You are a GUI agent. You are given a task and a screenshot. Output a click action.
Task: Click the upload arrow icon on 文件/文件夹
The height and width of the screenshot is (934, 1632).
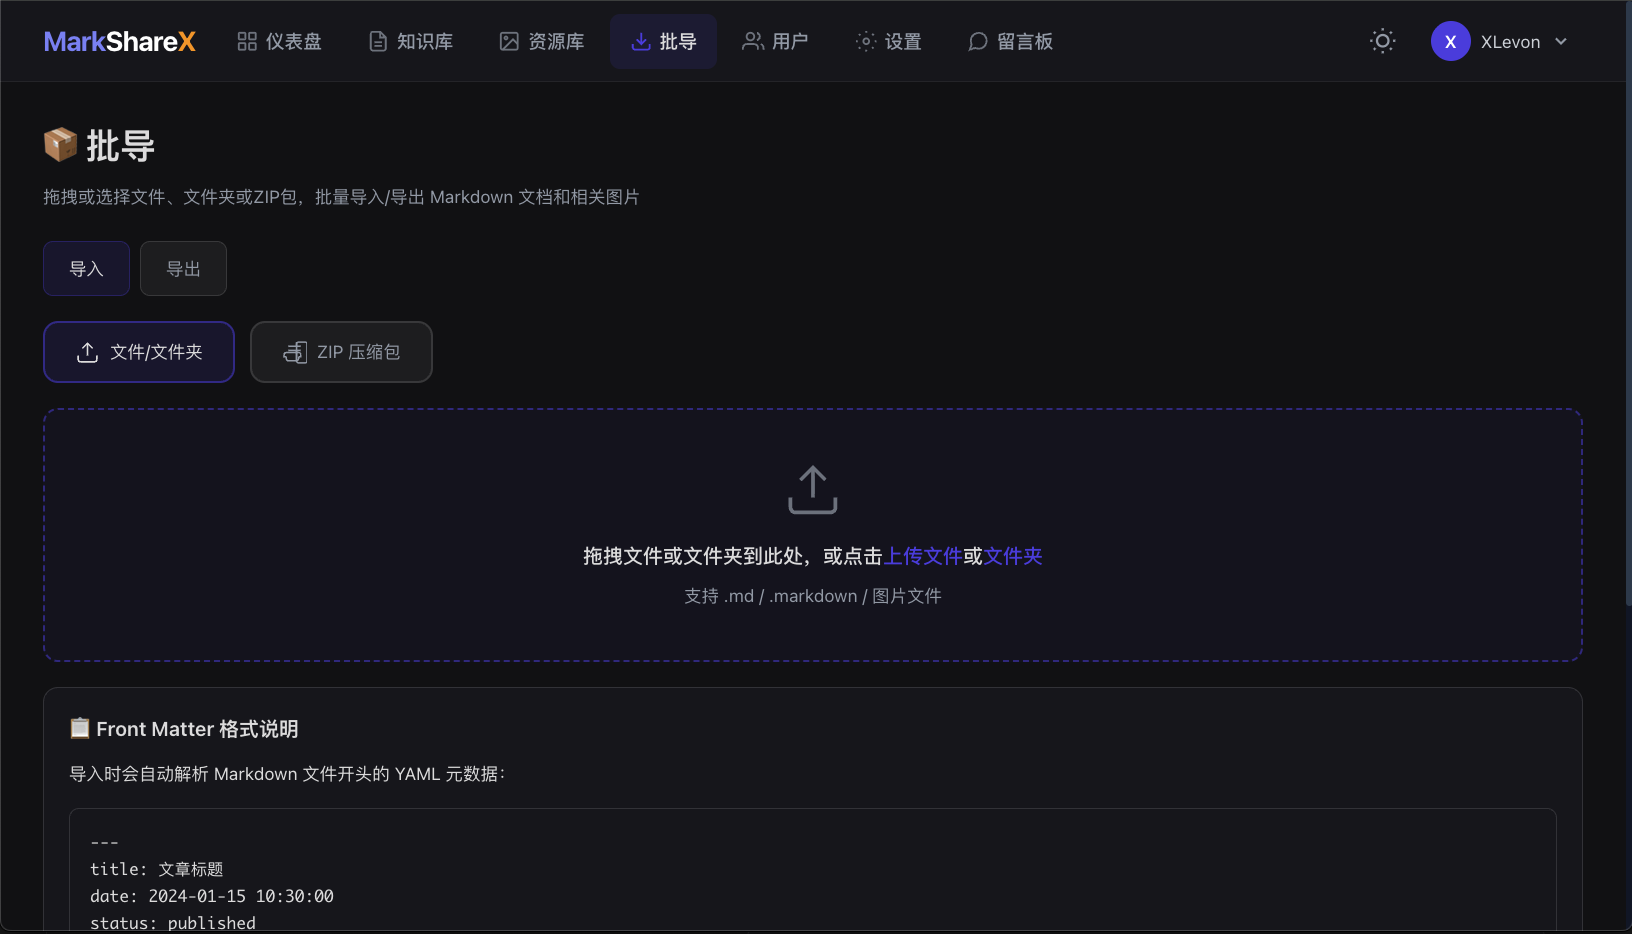tap(87, 352)
